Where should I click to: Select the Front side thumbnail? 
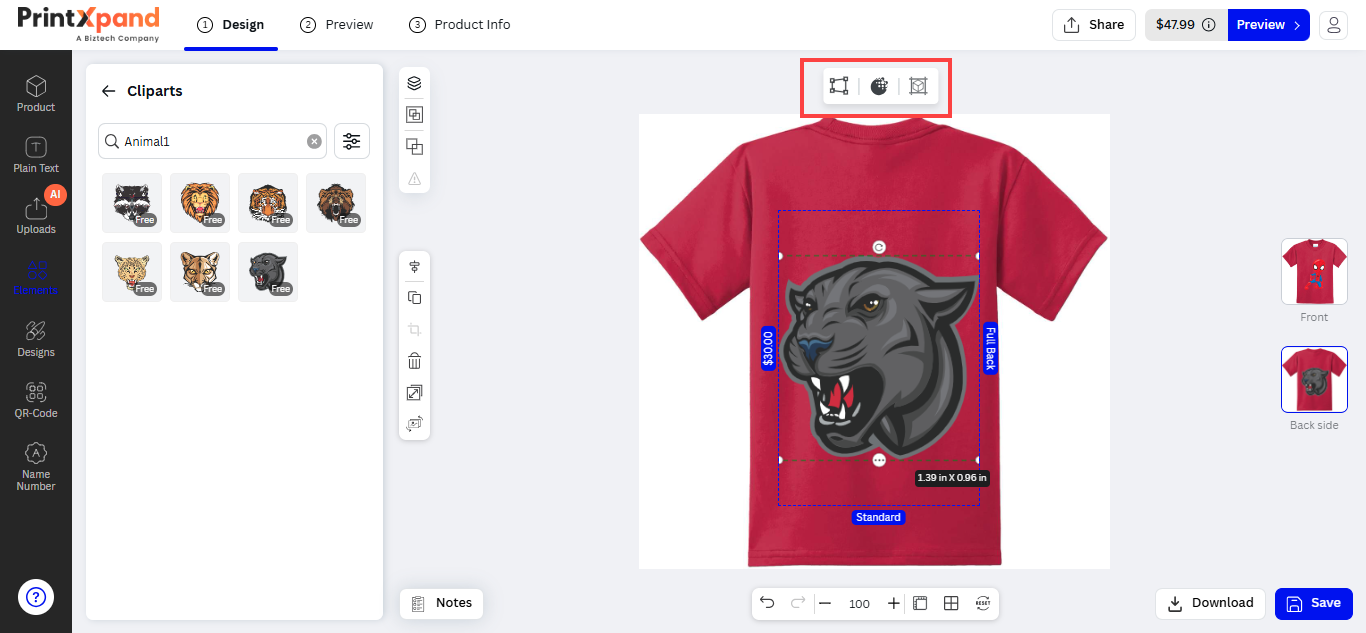pyautogui.click(x=1314, y=272)
